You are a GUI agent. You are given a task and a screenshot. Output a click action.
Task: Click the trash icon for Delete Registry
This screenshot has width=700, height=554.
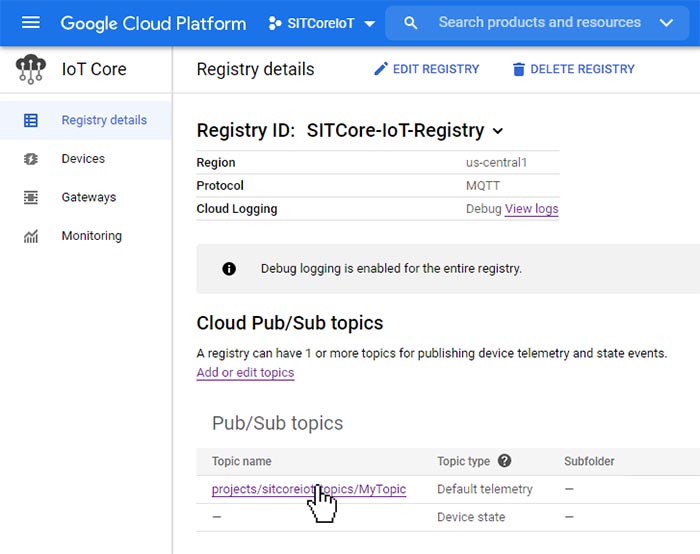click(x=519, y=69)
